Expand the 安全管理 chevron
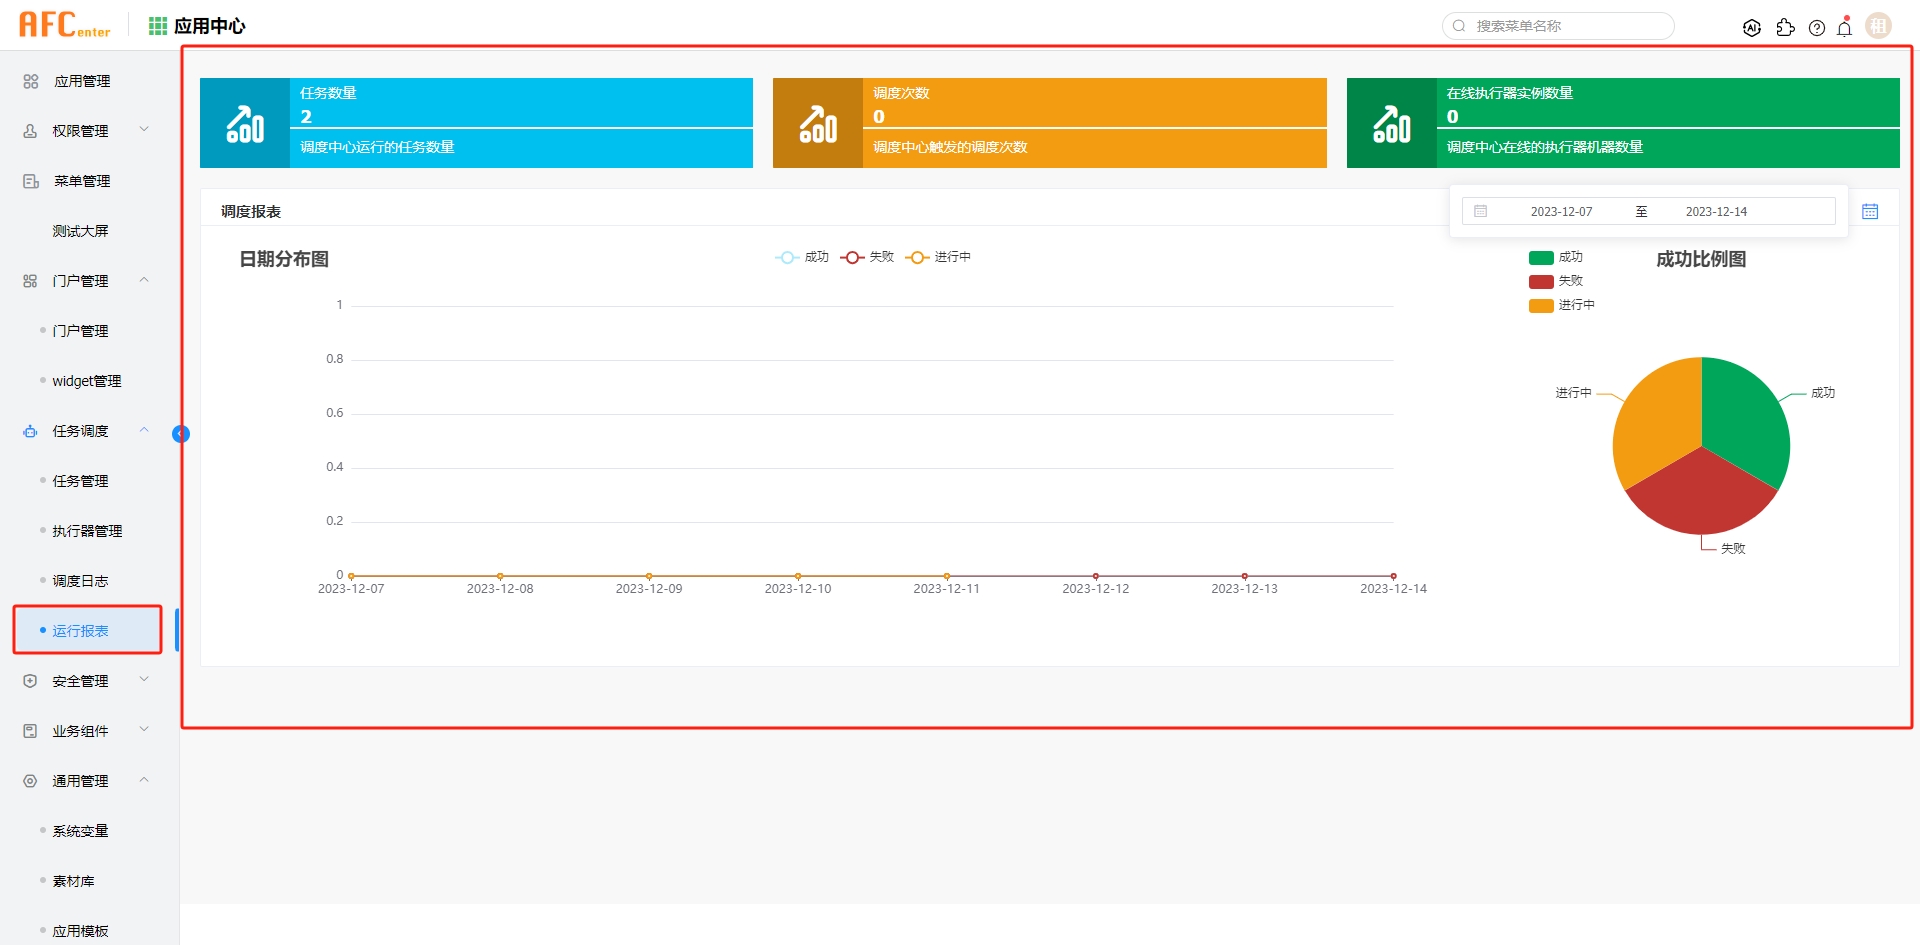 (x=144, y=679)
